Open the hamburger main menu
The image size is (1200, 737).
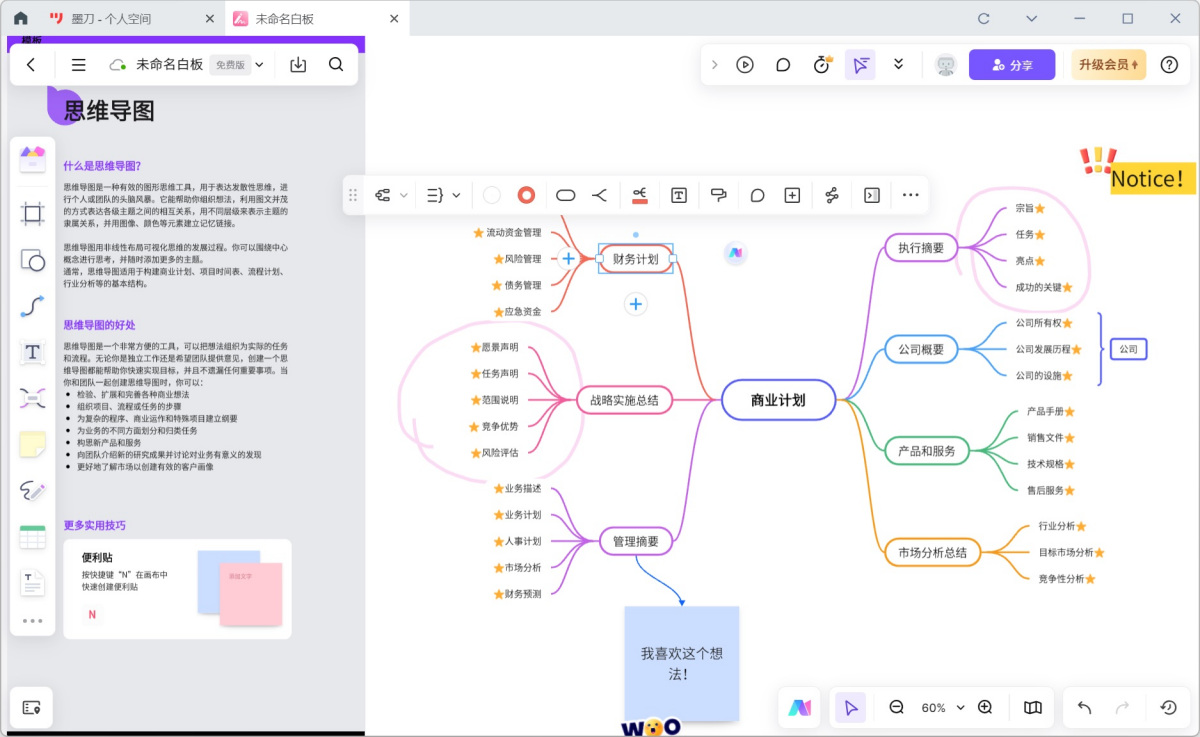point(78,65)
